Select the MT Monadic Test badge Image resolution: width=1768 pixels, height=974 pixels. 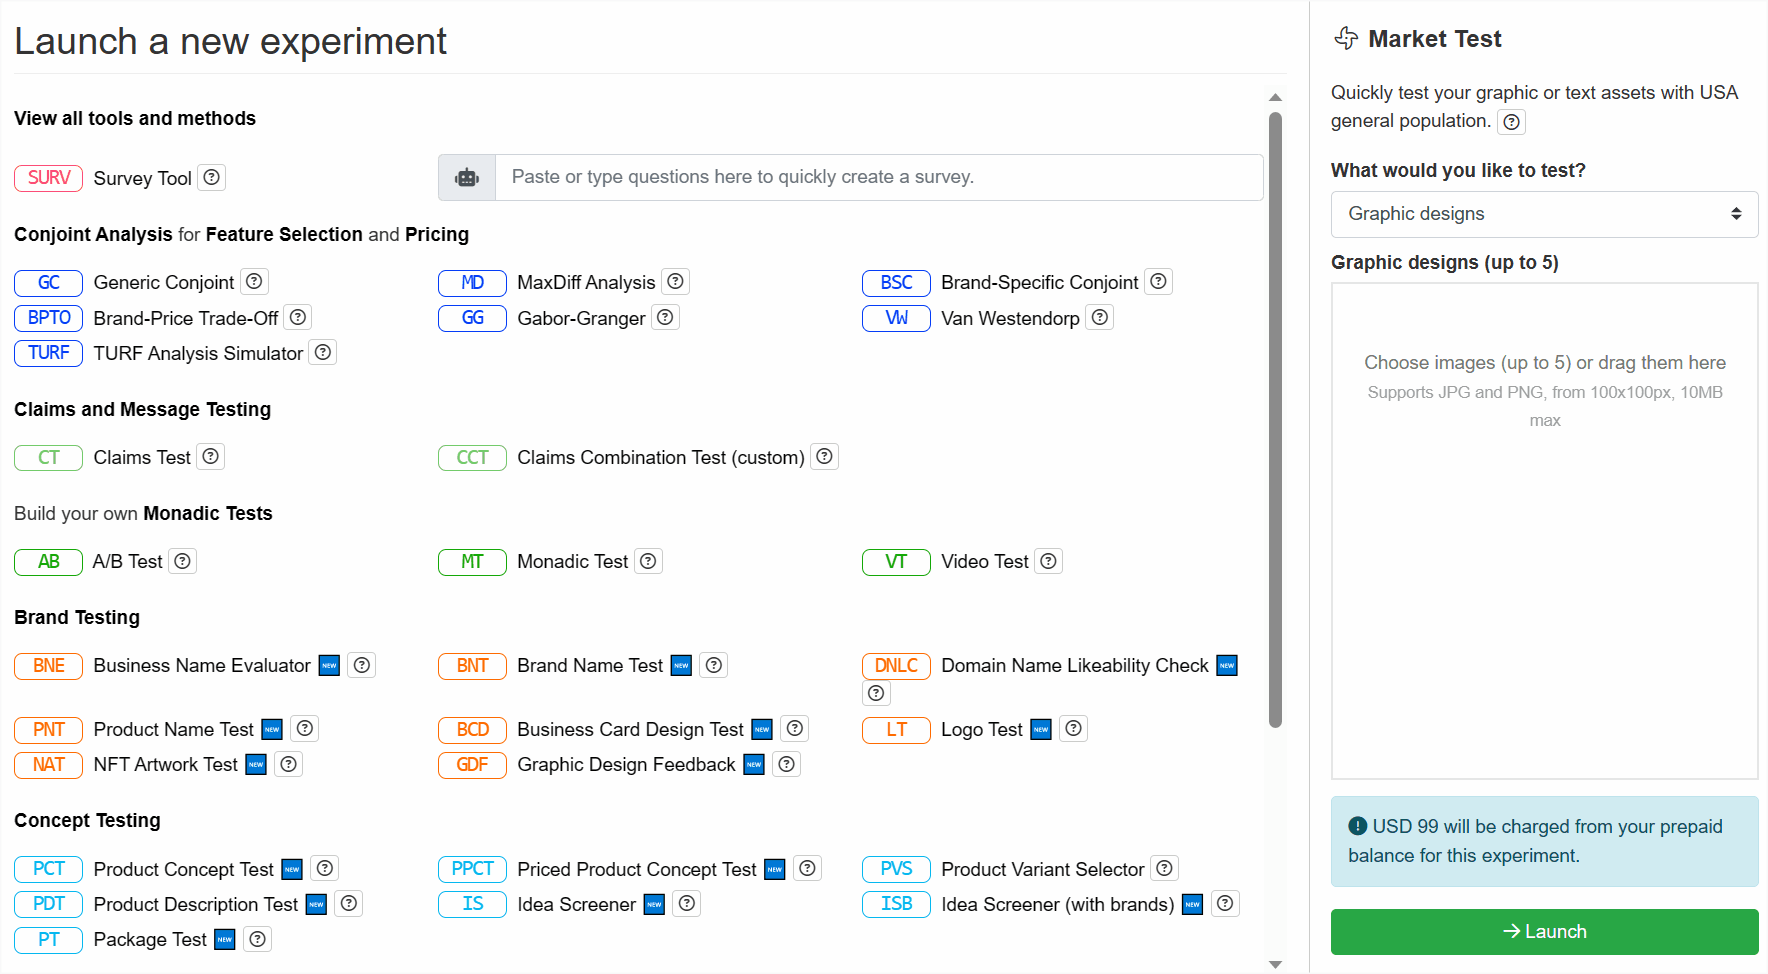pos(472,561)
